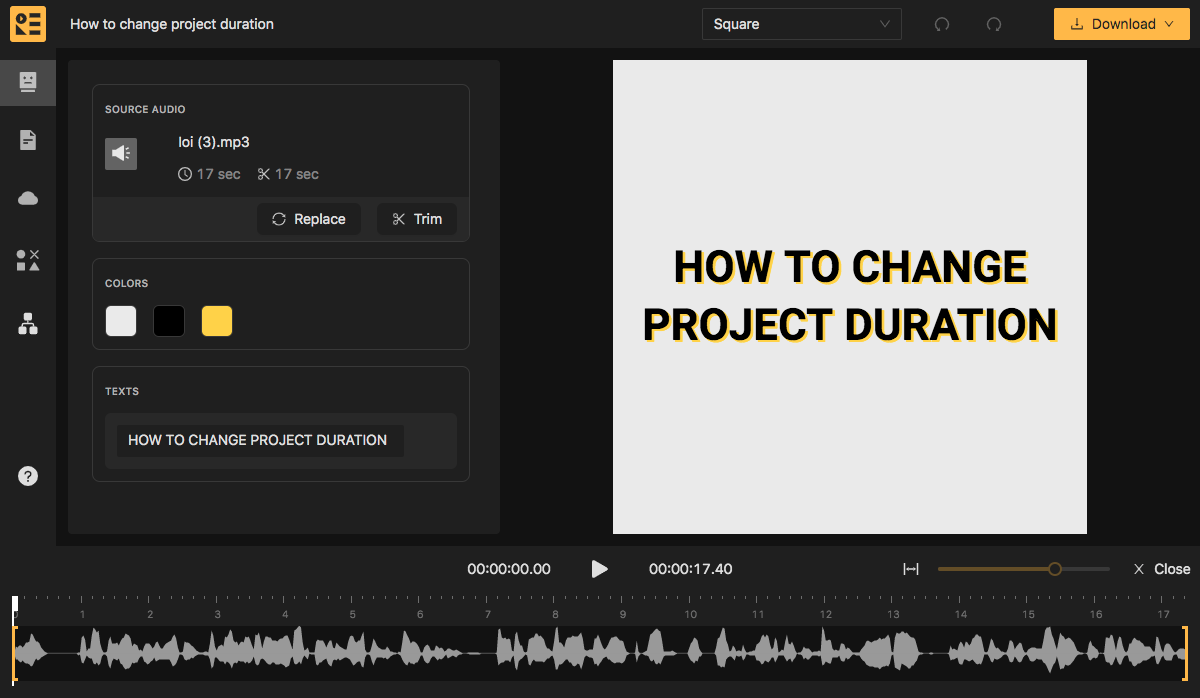
Task: Click the 17 sec scissors trimmed label
Action: [x=288, y=174]
